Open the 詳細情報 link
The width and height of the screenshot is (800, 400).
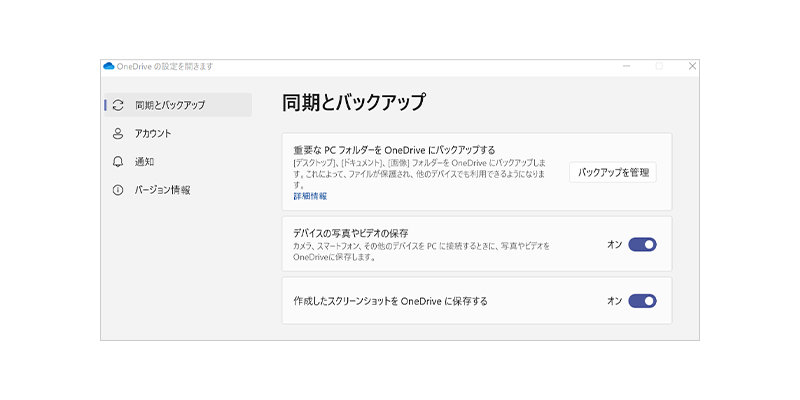point(310,196)
